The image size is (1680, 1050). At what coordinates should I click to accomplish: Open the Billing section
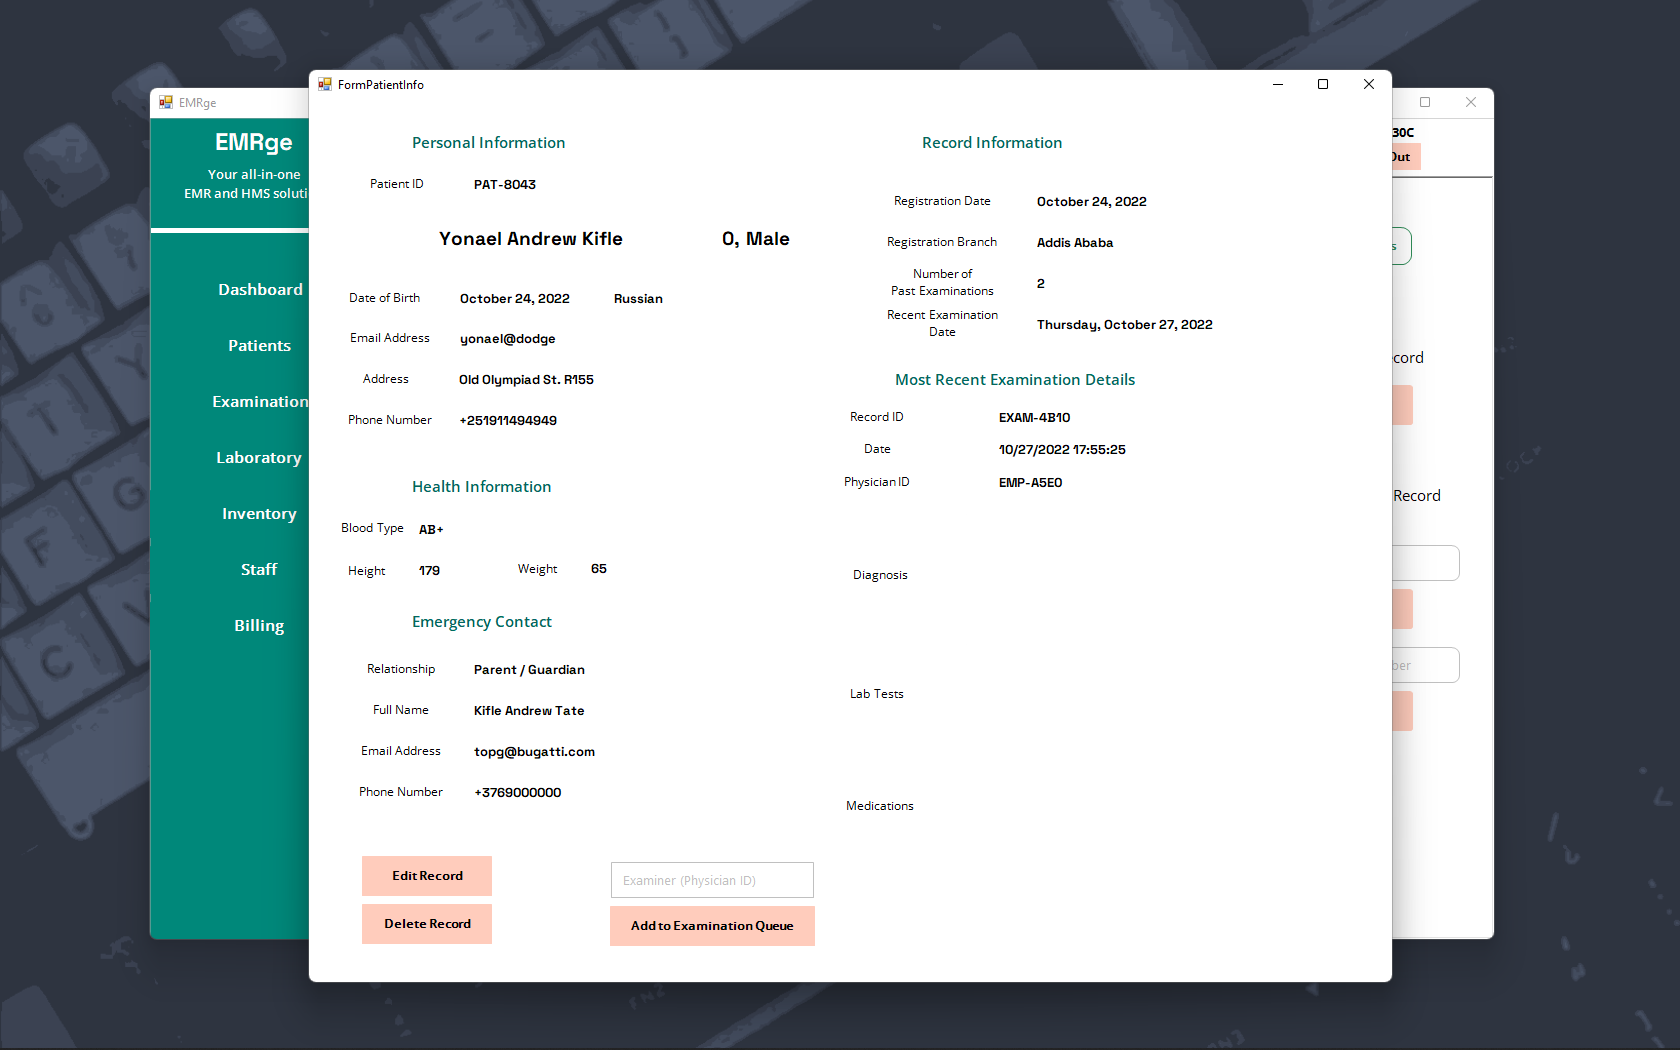(258, 625)
